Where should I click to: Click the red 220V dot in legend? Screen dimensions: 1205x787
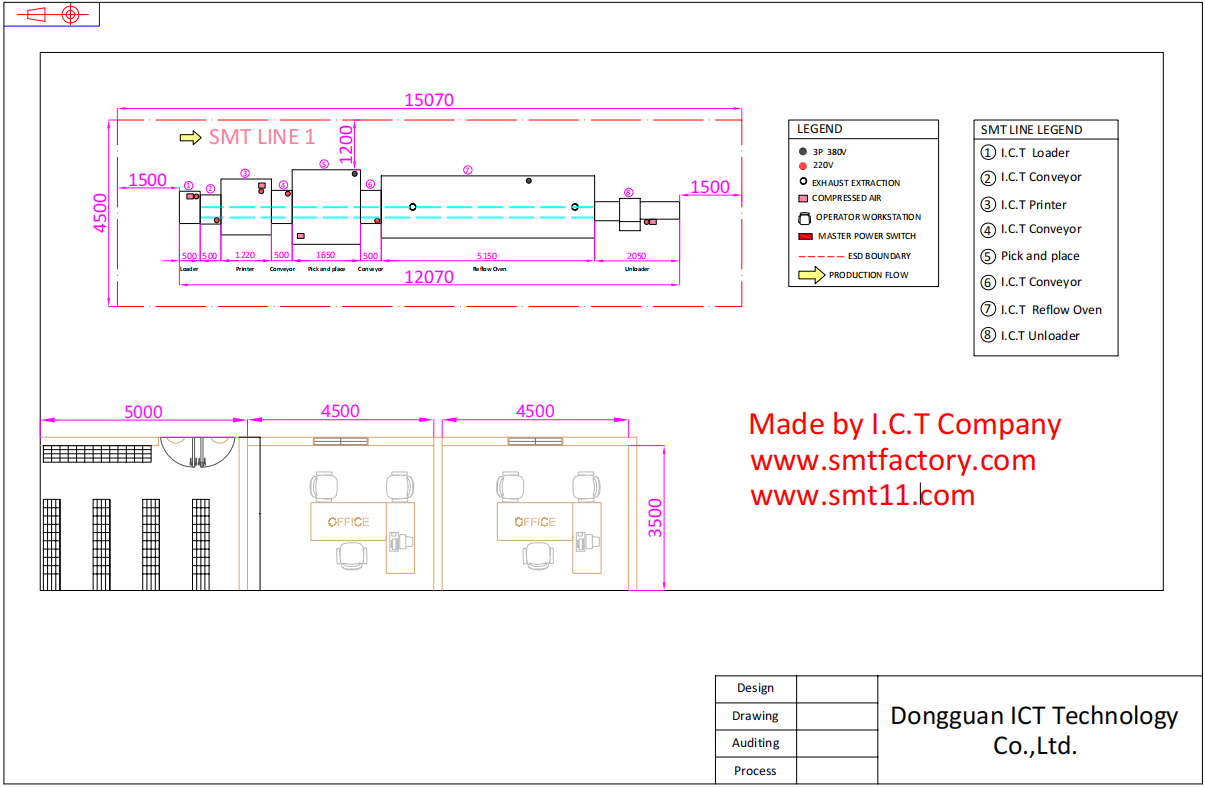[x=803, y=165]
